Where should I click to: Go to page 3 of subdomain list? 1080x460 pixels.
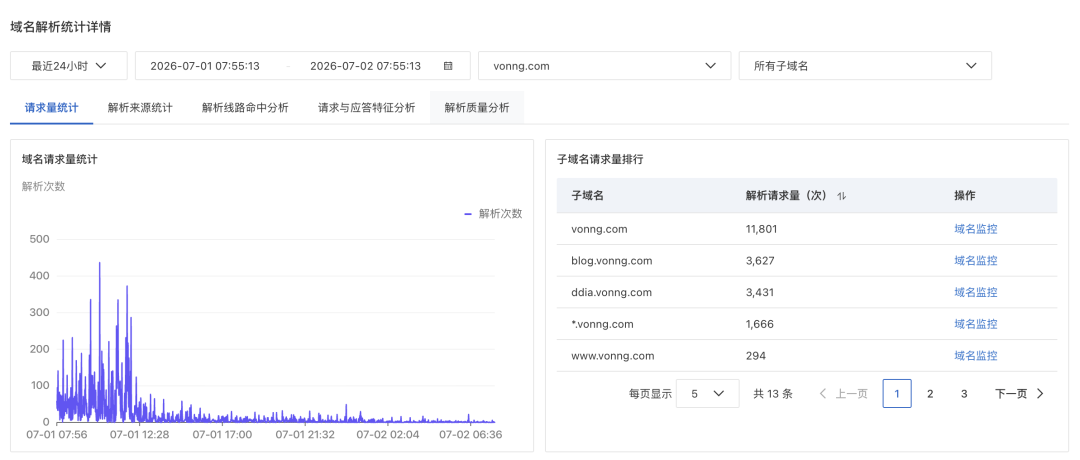[x=964, y=394]
